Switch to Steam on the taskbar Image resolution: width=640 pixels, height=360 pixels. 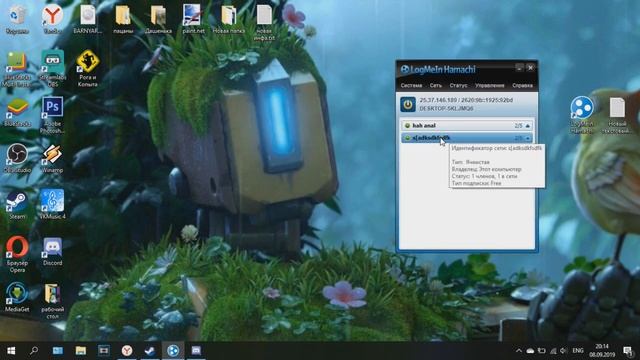(x=150, y=351)
